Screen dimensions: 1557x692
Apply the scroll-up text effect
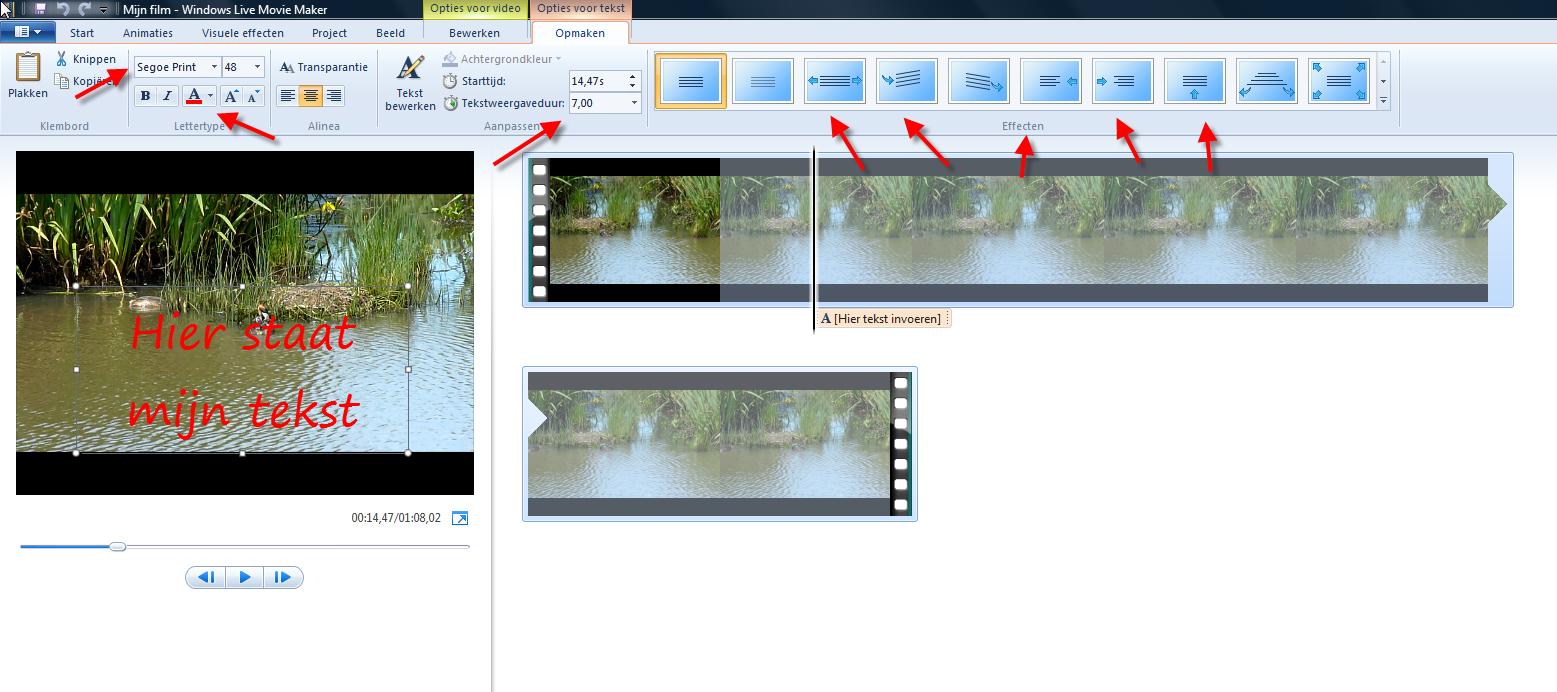(1194, 81)
